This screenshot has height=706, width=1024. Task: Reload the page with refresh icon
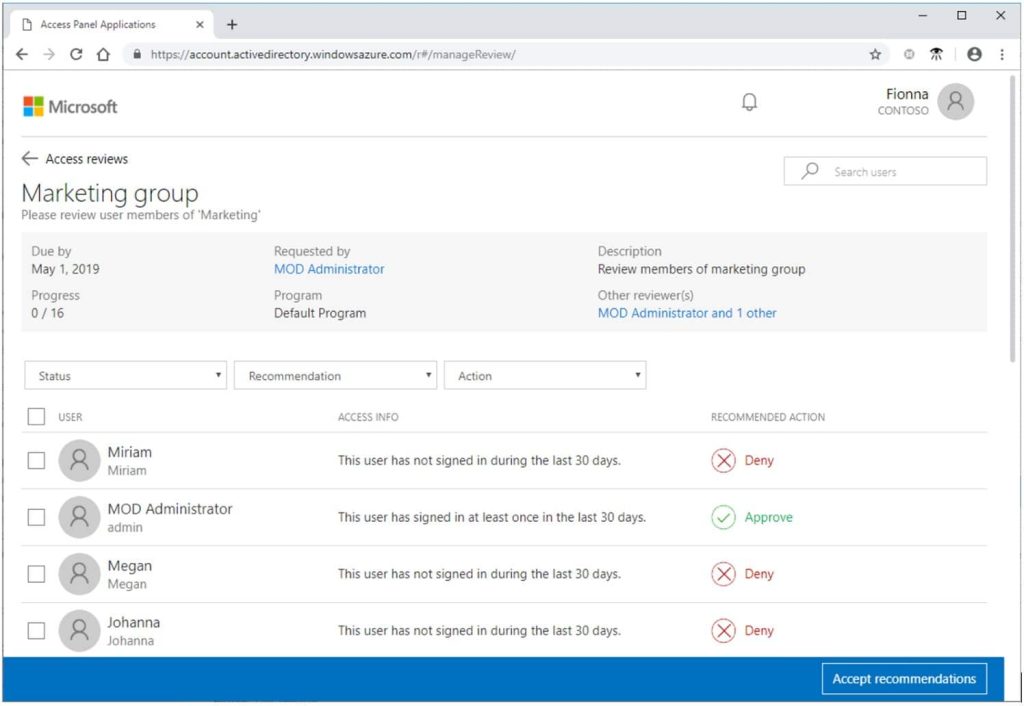click(76, 54)
